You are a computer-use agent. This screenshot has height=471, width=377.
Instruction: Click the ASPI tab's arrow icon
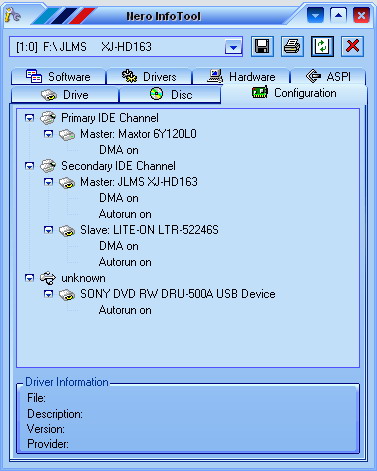click(313, 76)
